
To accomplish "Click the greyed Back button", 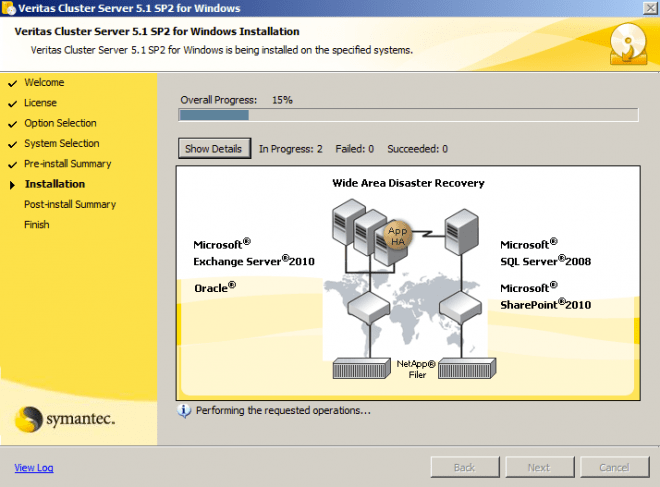I will (x=465, y=467).
